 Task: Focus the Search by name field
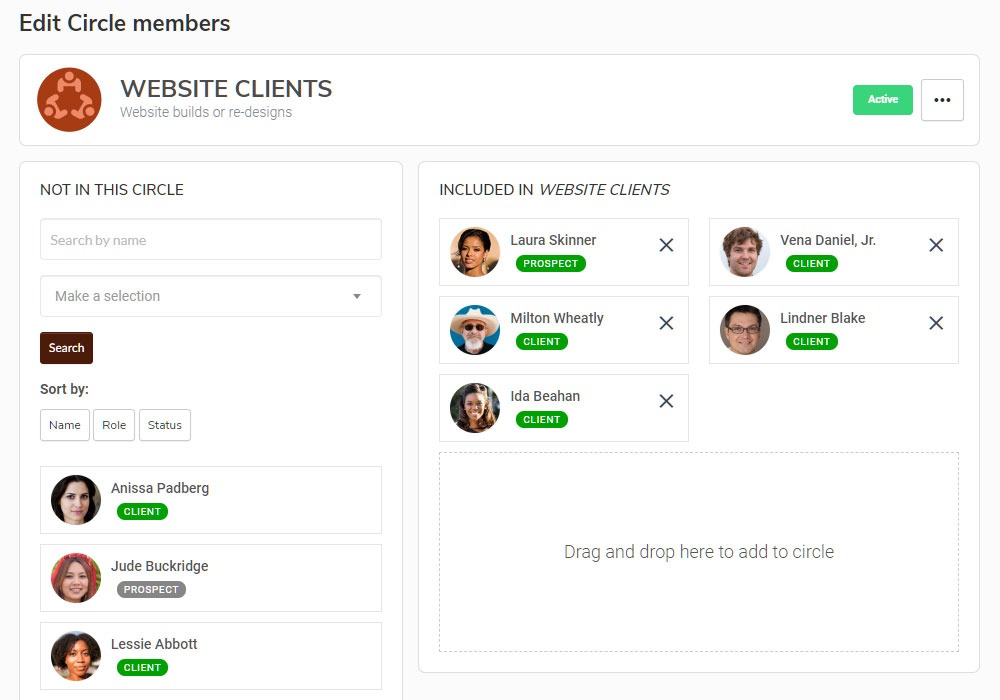[x=211, y=240]
